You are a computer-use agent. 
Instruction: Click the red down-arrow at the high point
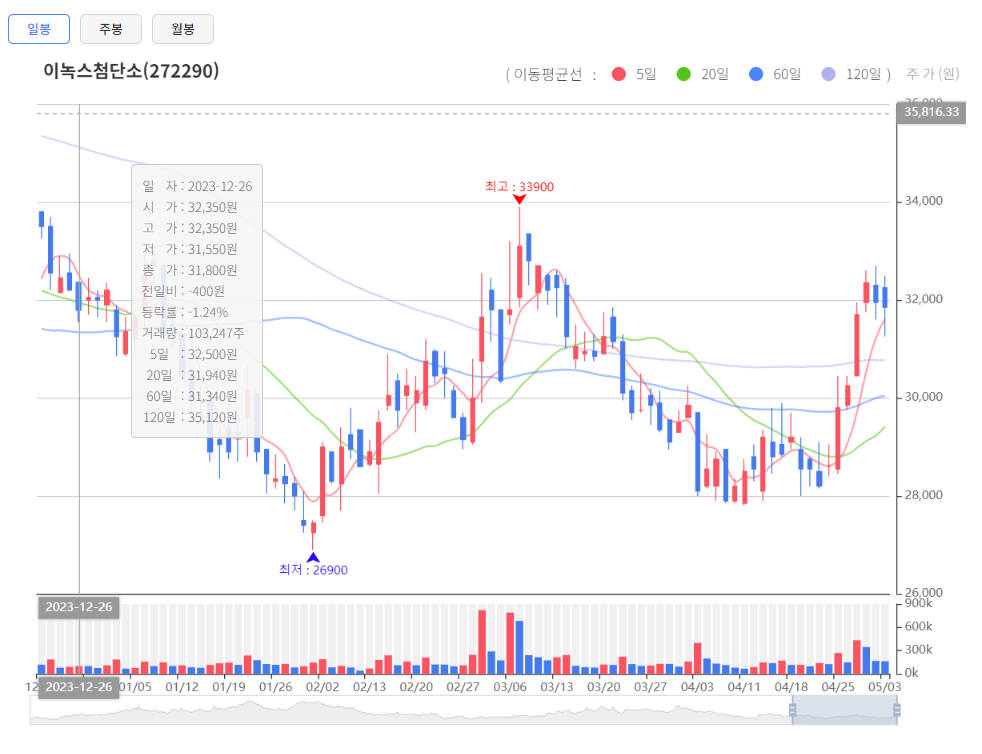pyautogui.click(x=519, y=199)
